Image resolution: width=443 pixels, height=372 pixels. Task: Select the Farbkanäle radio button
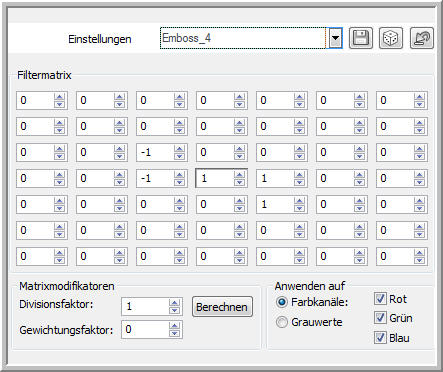(x=282, y=302)
